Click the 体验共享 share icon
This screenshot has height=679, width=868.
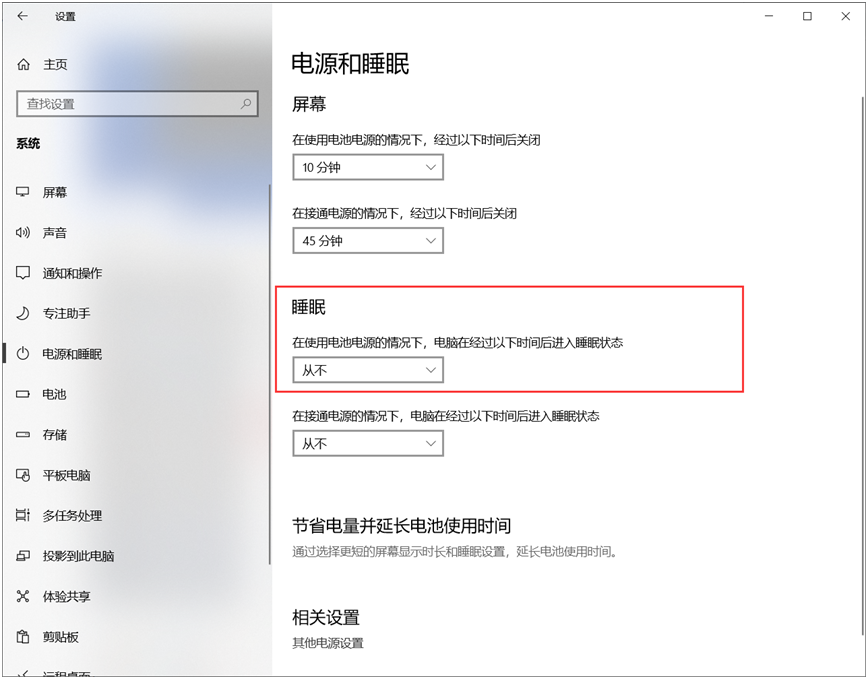pyautogui.click(x=23, y=596)
